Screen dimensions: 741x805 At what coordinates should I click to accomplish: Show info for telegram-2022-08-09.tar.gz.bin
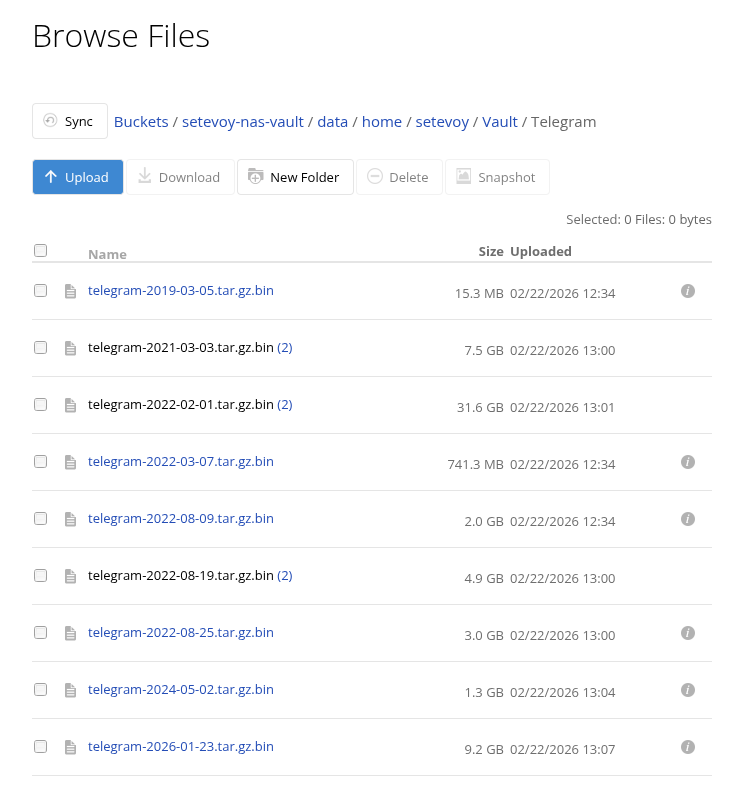(x=687, y=519)
